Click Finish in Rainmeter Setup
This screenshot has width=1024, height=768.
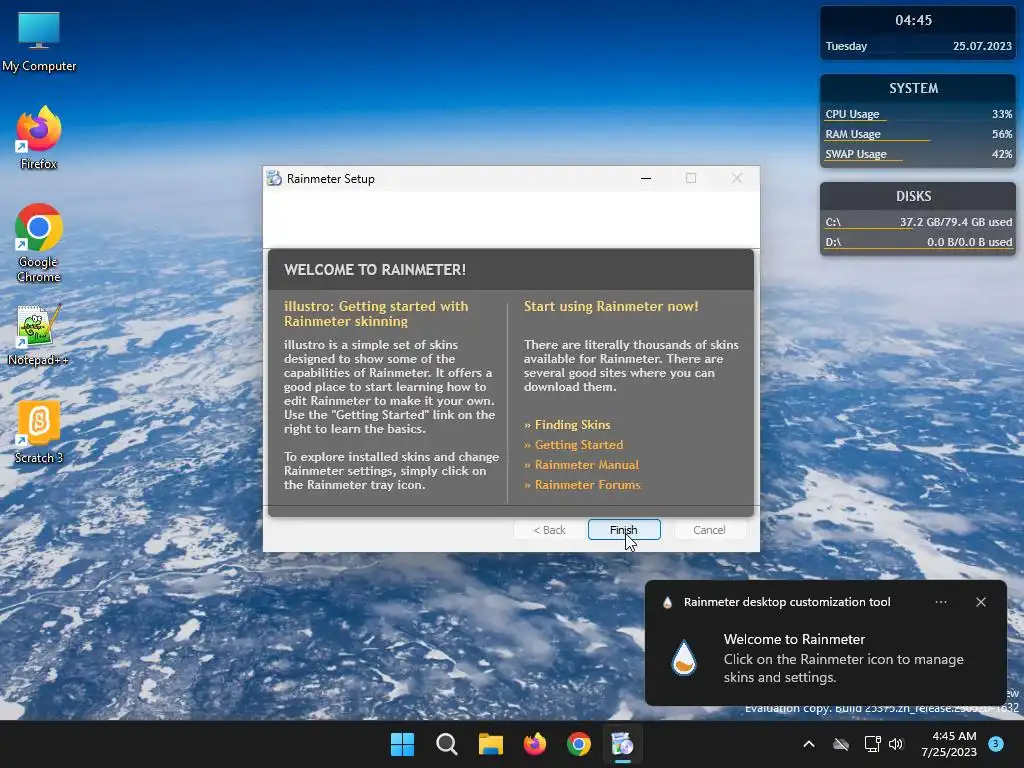624,530
